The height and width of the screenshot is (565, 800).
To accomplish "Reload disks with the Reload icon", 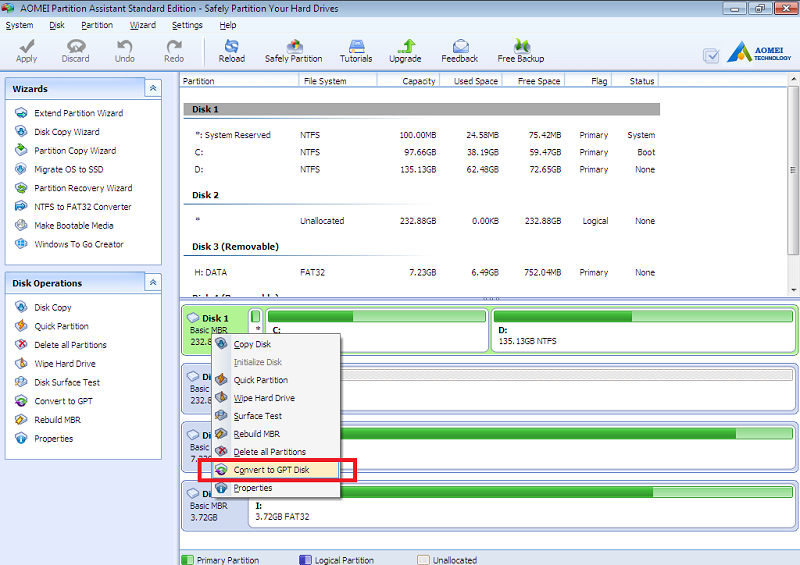I will click(x=232, y=46).
